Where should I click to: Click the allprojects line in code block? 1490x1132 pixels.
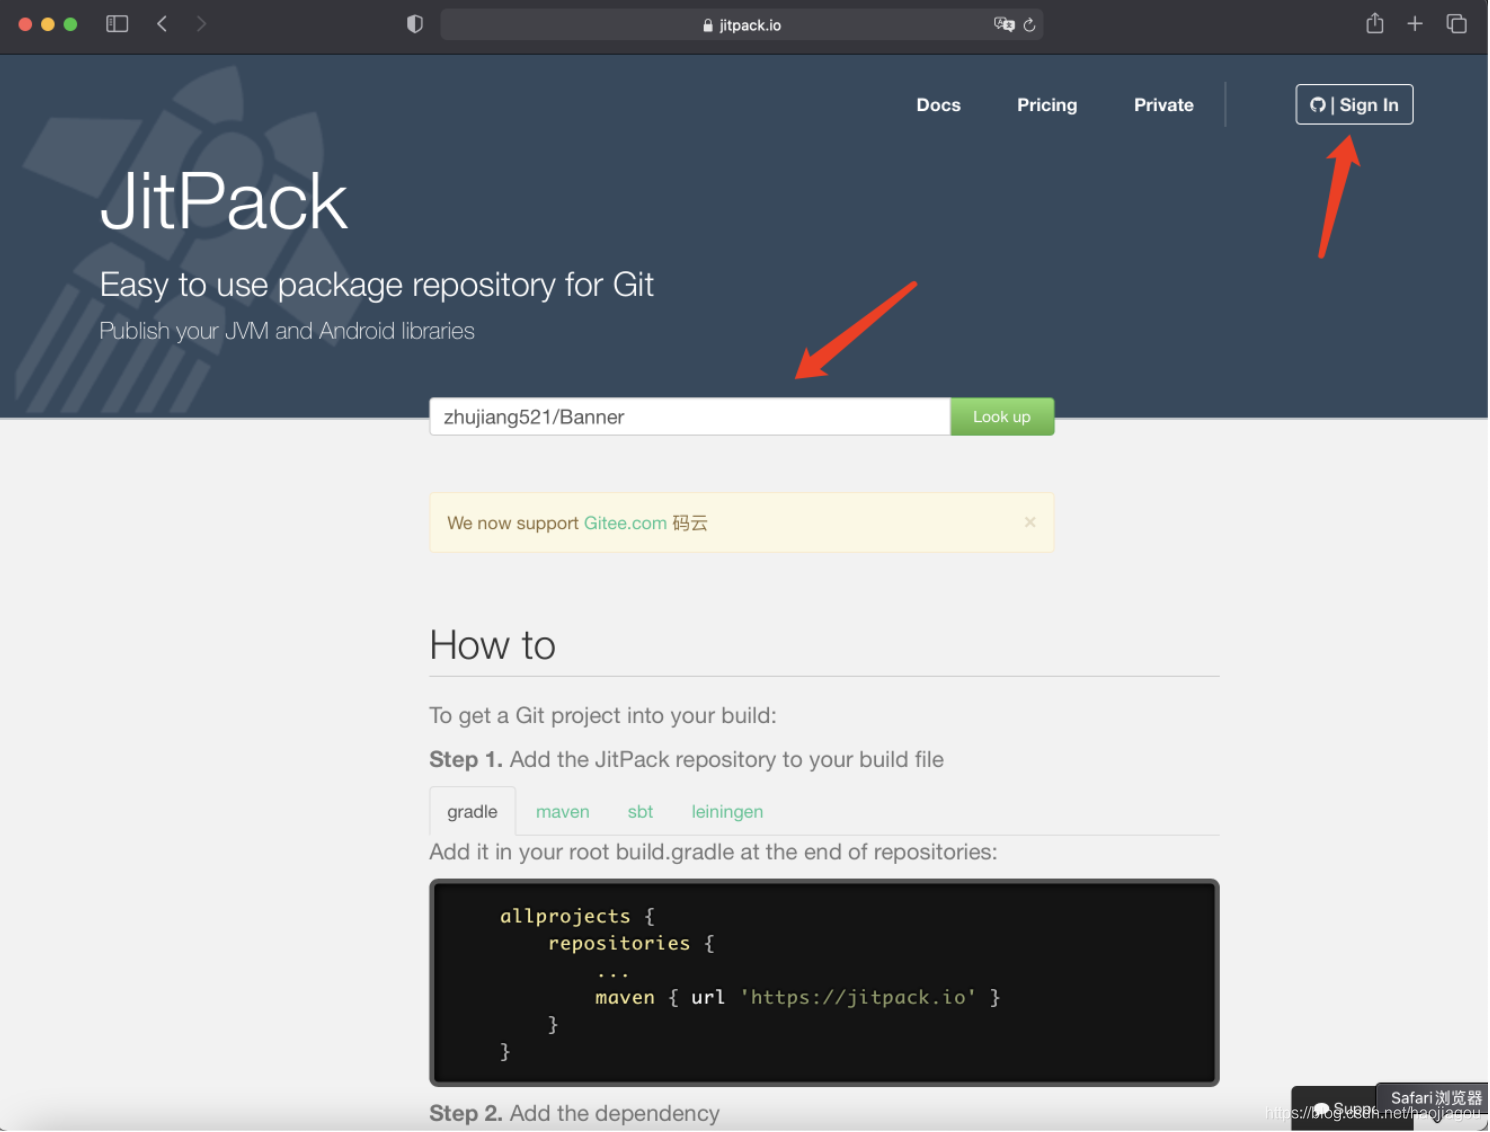(x=577, y=916)
